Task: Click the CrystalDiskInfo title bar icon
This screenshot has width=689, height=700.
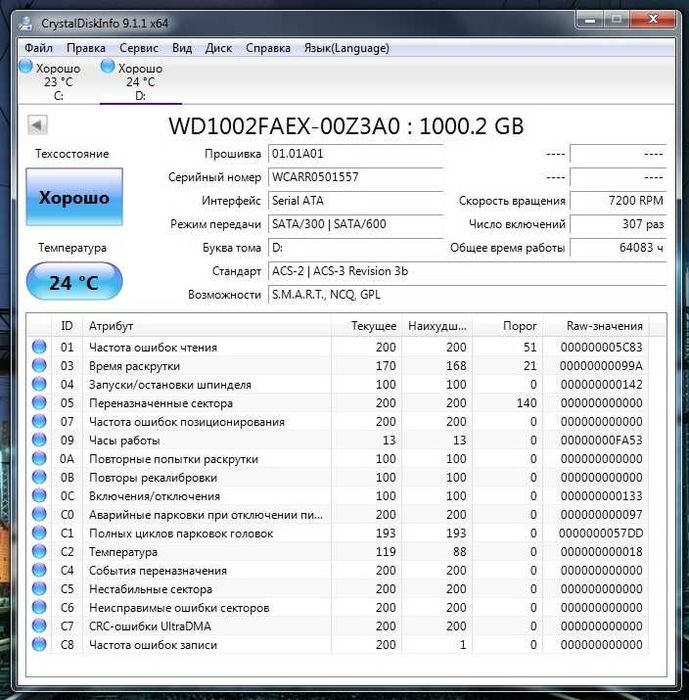Action: [26, 23]
